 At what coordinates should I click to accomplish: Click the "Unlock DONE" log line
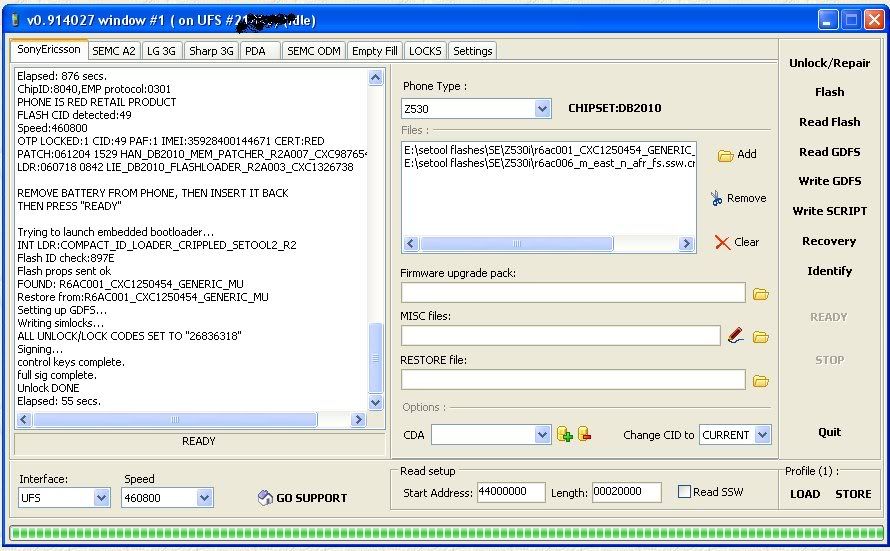pos(48,388)
